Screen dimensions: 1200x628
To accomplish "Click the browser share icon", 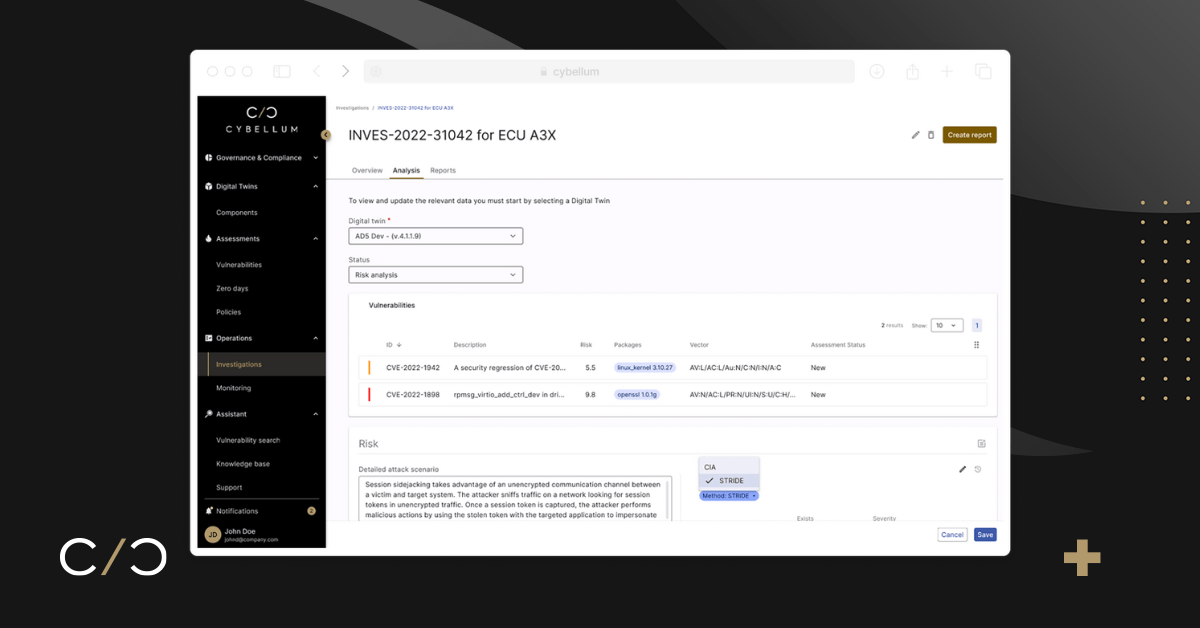I will (x=912, y=71).
